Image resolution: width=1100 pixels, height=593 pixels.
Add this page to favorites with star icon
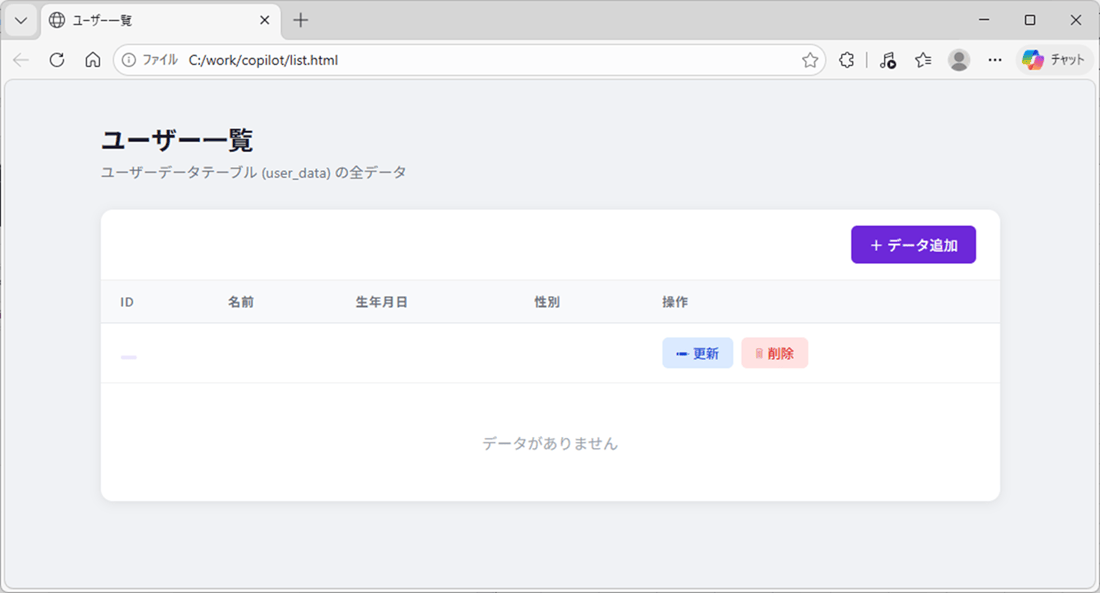[810, 60]
